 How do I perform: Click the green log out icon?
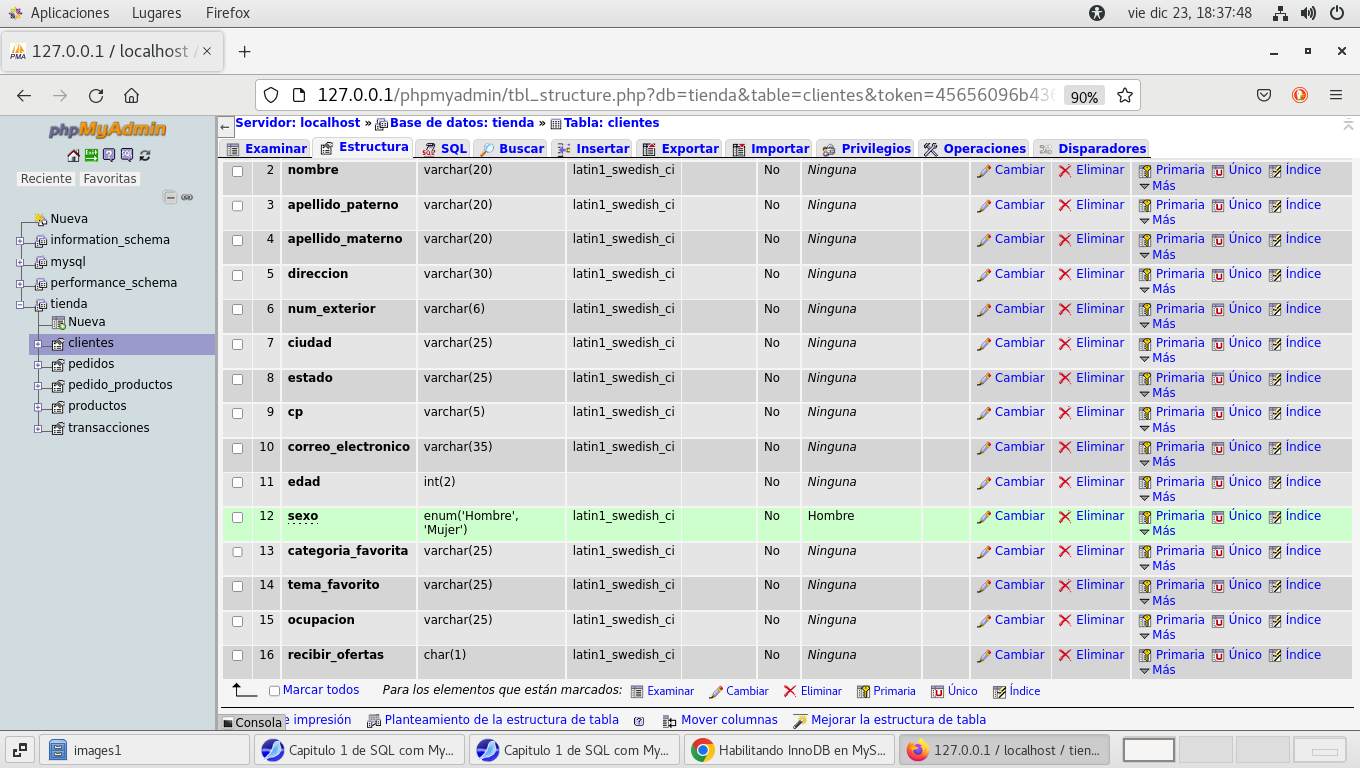pos(91,155)
